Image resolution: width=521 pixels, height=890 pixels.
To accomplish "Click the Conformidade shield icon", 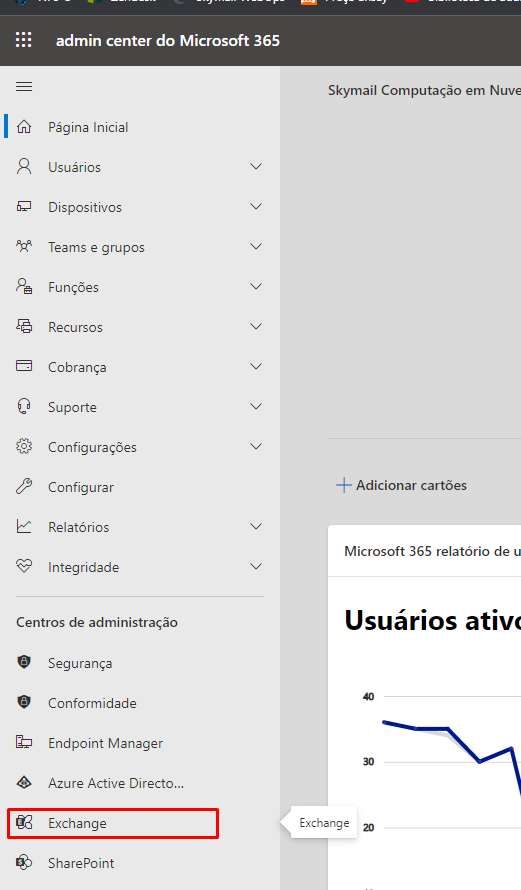I will click(x=24, y=702).
